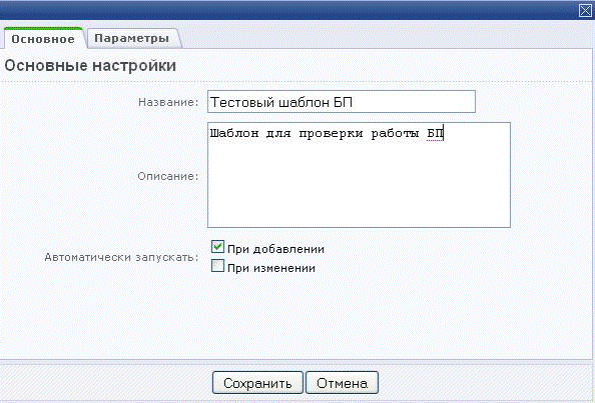Click the blue dialog title bar
595x403 pixels.
click(x=288, y=10)
